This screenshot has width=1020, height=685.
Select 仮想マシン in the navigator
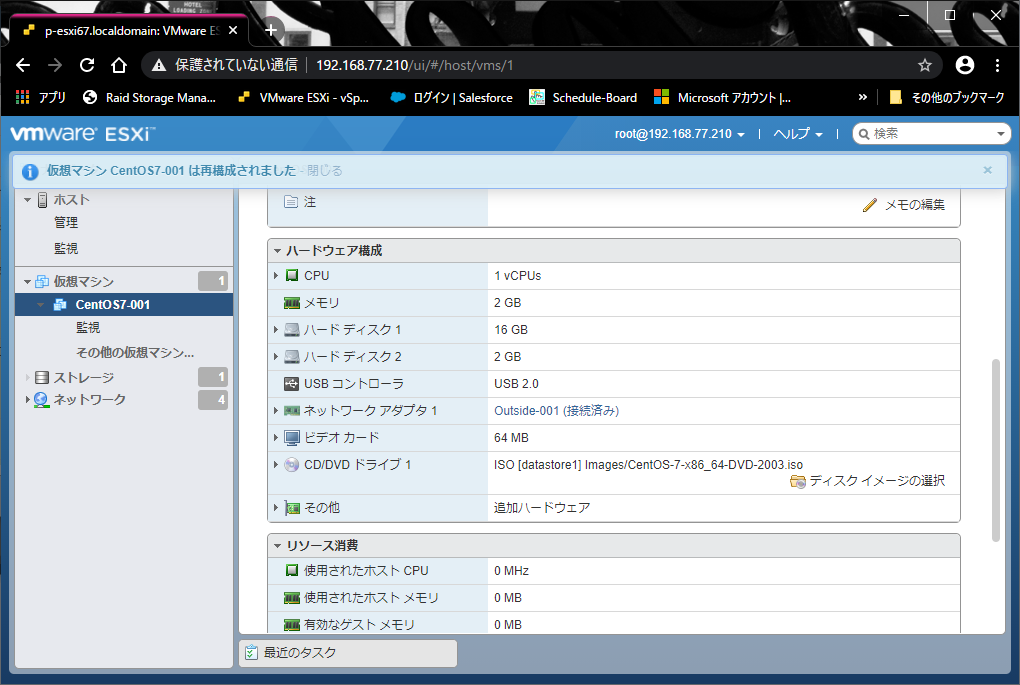(83, 282)
